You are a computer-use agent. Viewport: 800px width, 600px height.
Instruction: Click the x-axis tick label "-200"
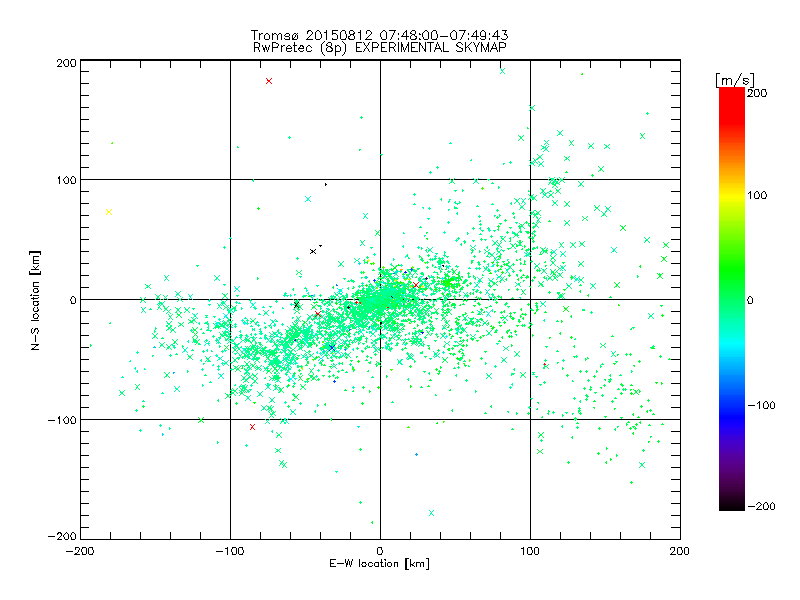click(80, 552)
